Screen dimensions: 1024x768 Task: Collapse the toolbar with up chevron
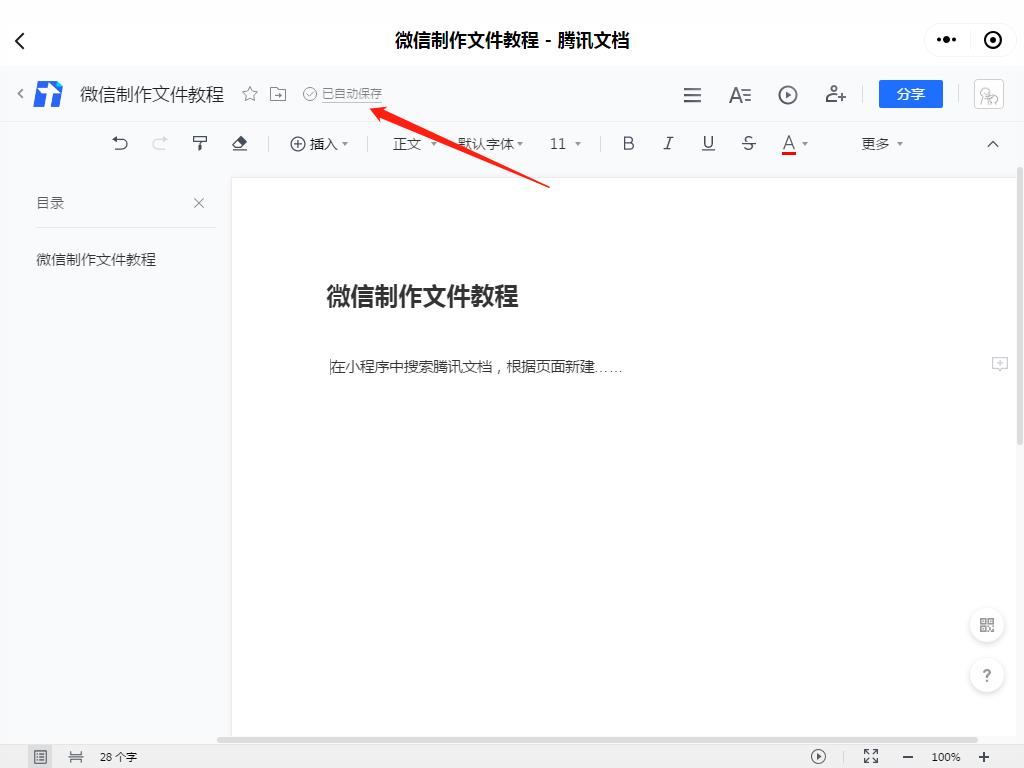click(993, 144)
